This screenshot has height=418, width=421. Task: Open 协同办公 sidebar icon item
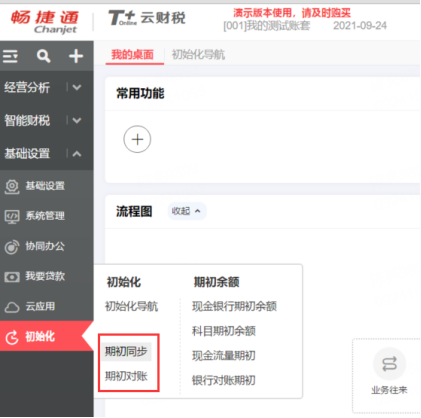point(12,247)
